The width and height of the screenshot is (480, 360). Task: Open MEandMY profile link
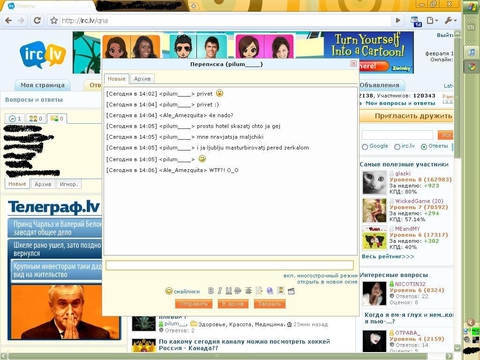[407, 229]
